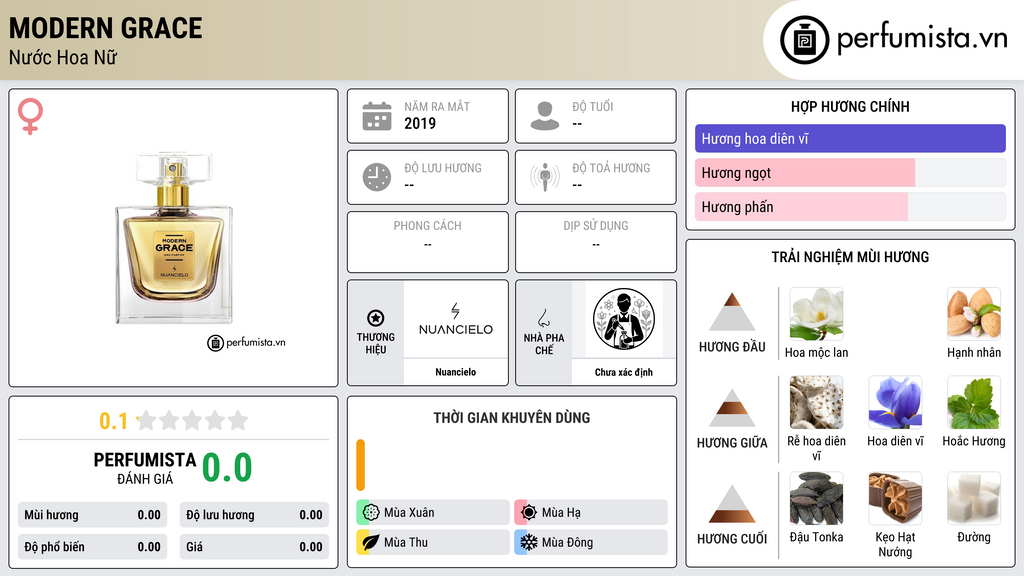Viewport: 1024px width, 576px height.
Task: Click the nose icon above Nhà pha chế
Action: click(x=543, y=318)
